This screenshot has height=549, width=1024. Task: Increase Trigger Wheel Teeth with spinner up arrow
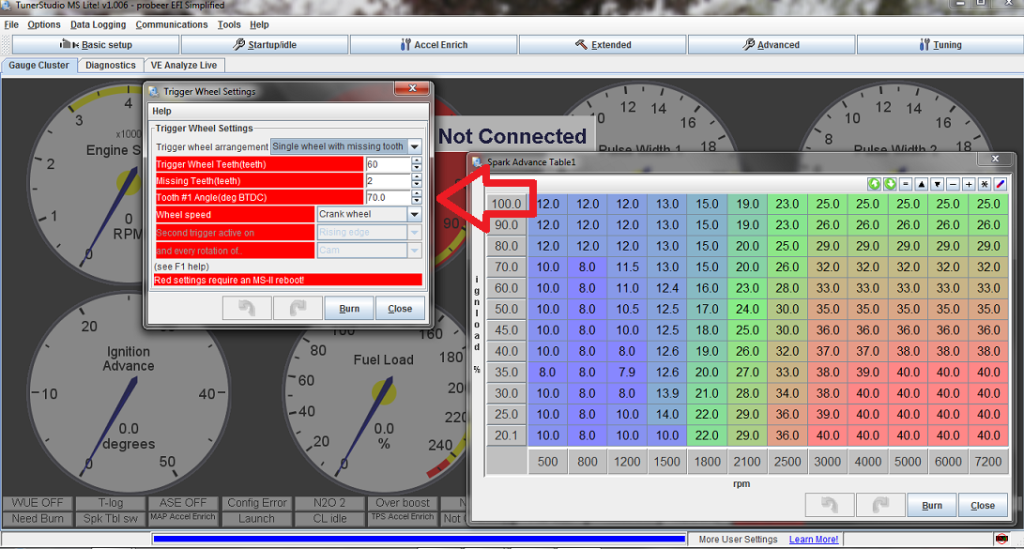pos(416,160)
